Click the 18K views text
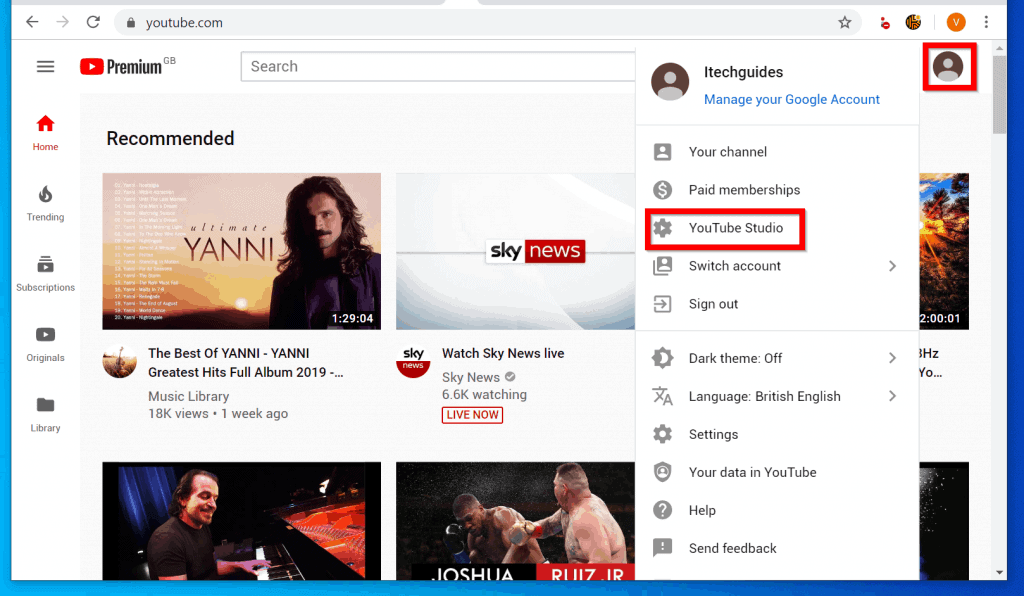The height and width of the screenshot is (596, 1024). (x=178, y=414)
